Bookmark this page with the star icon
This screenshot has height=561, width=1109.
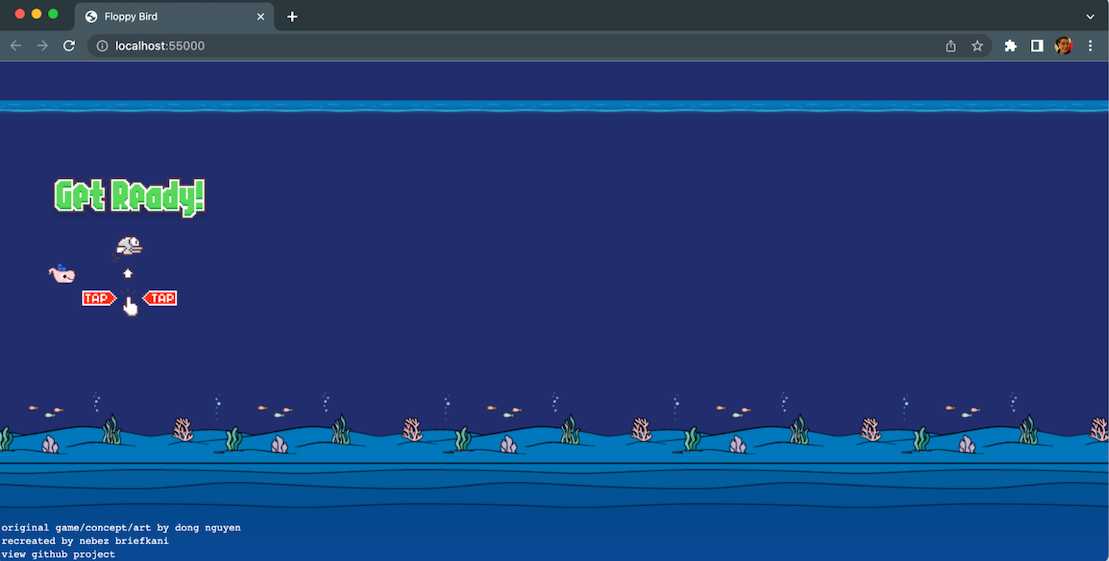[x=977, y=46]
